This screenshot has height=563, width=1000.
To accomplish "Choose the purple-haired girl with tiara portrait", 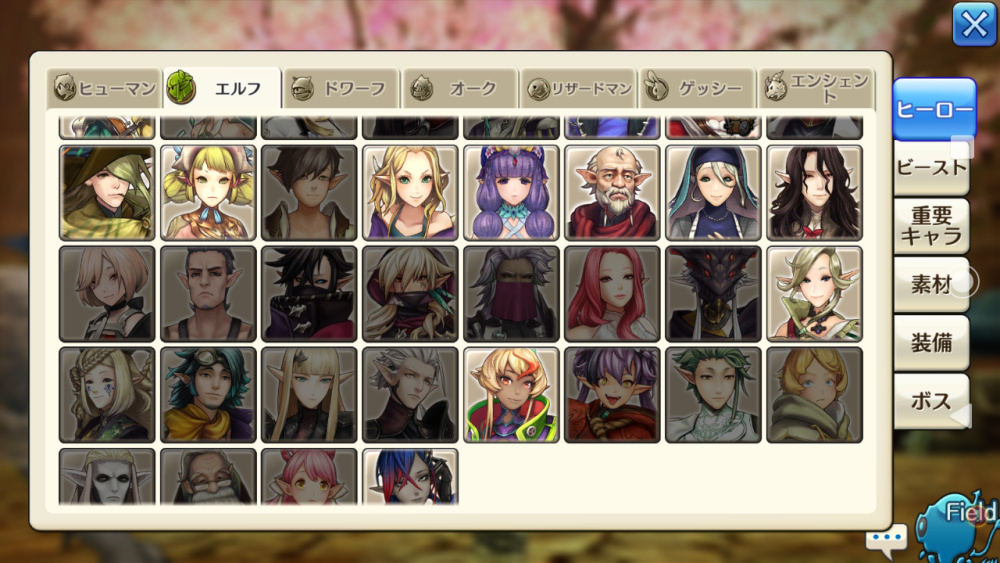I will [511, 193].
